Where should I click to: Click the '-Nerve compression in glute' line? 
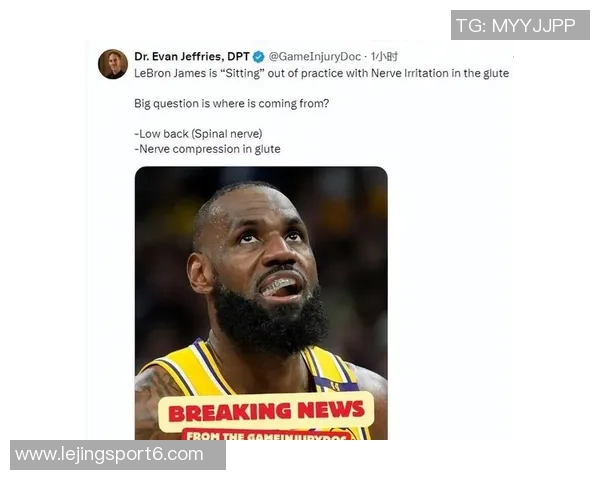(207, 149)
